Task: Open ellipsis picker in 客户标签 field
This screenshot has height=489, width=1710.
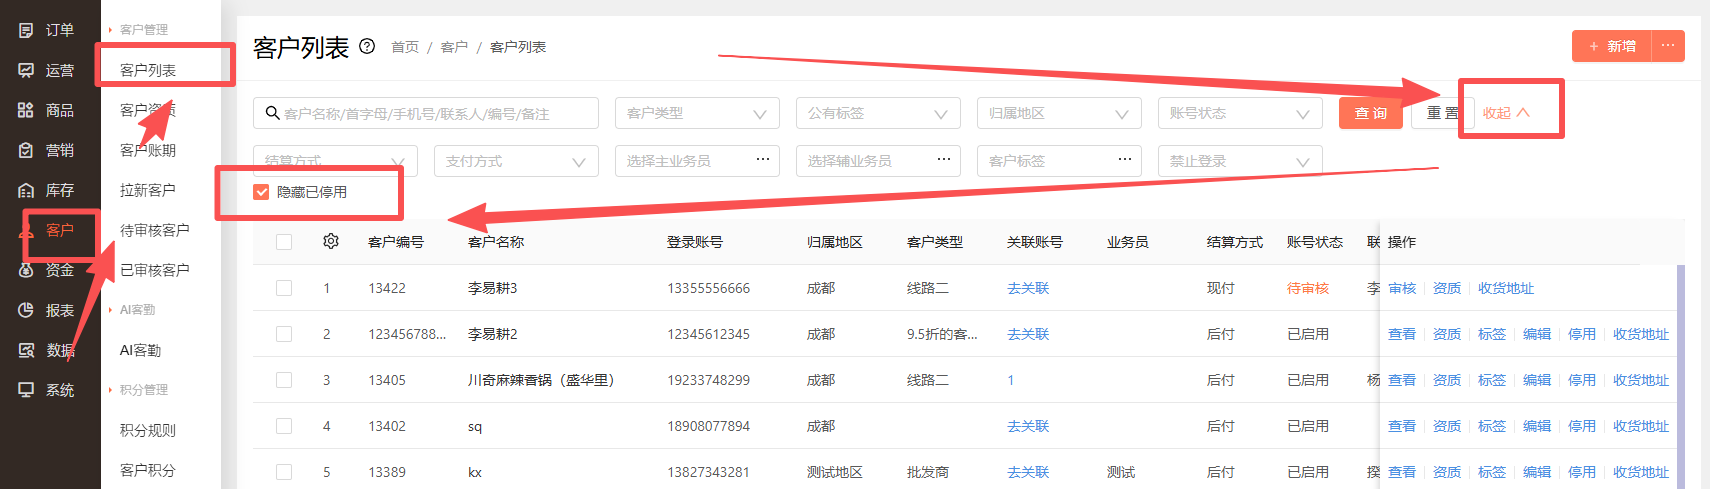Action: point(1124,160)
